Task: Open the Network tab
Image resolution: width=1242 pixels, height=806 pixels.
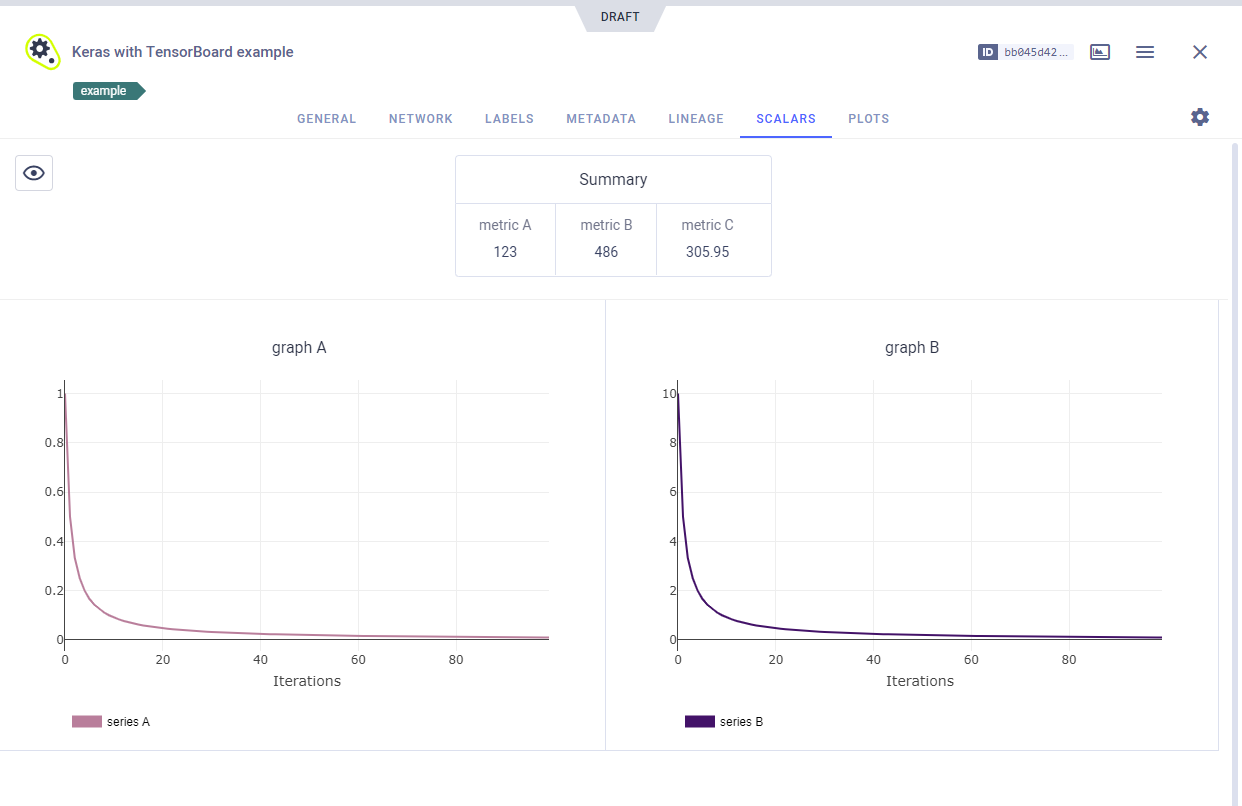Action: click(x=420, y=119)
